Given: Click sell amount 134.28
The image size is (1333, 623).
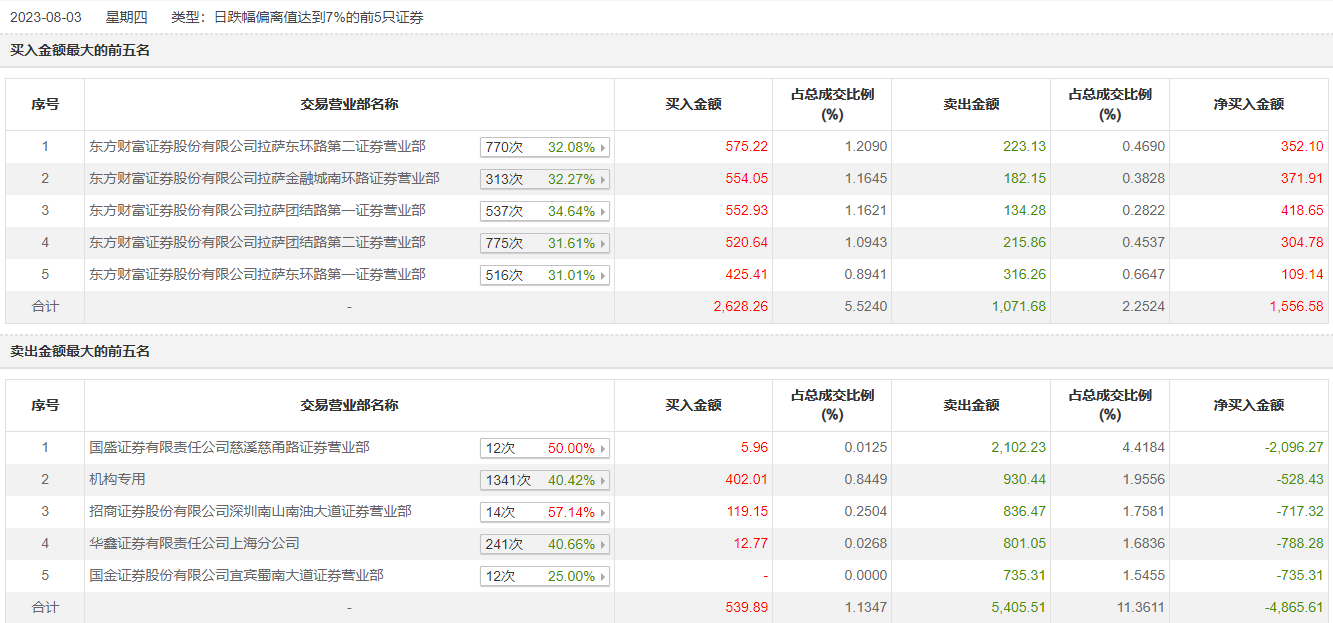Looking at the screenshot, I should pos(1024,210).
